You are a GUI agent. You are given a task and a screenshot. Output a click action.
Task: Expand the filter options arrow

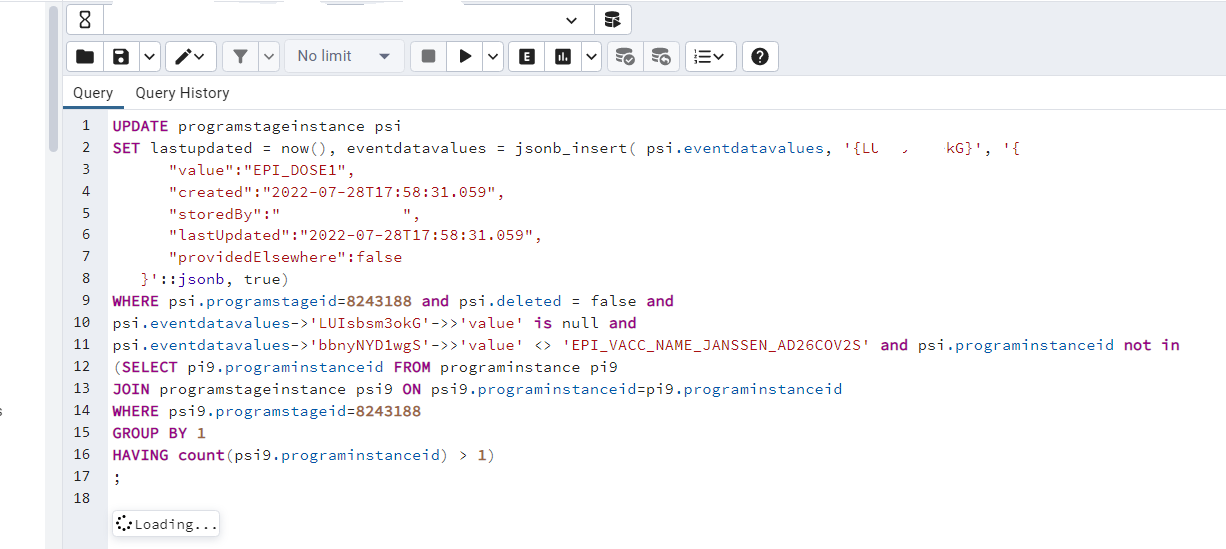pos(268,57)
